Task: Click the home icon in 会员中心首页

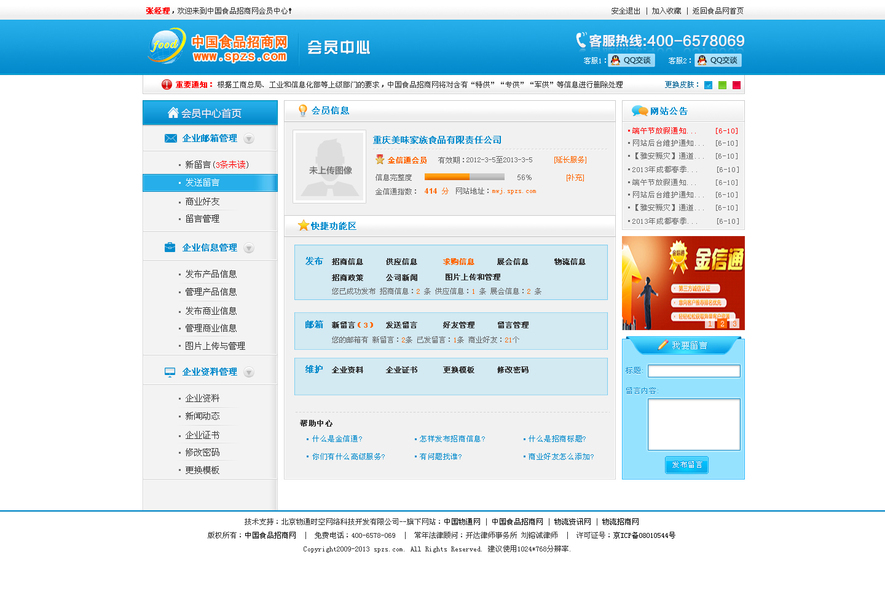Action: 173,113
